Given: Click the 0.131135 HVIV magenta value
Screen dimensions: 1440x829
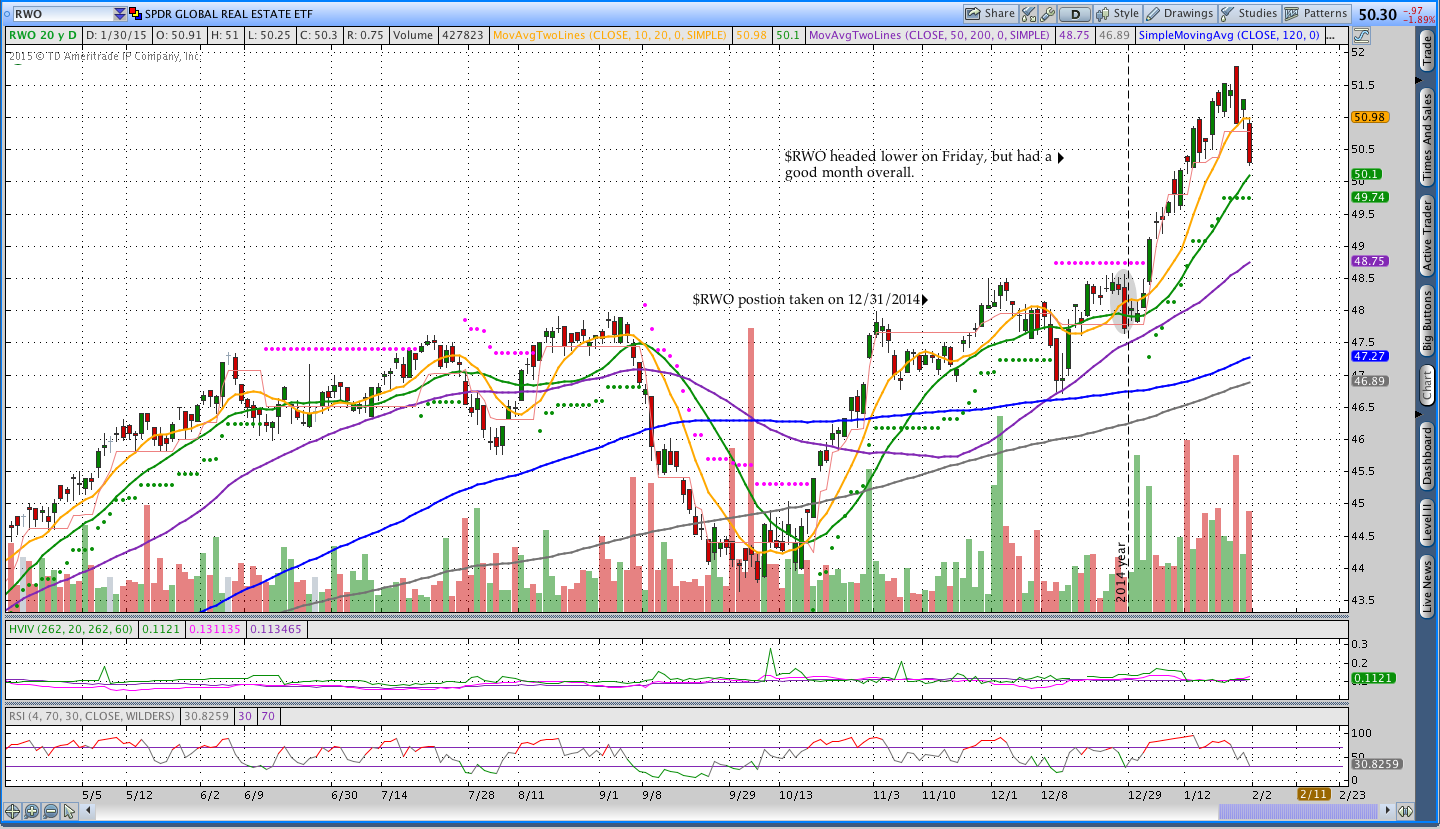Looking at the screenshot, I should [213, 629].
